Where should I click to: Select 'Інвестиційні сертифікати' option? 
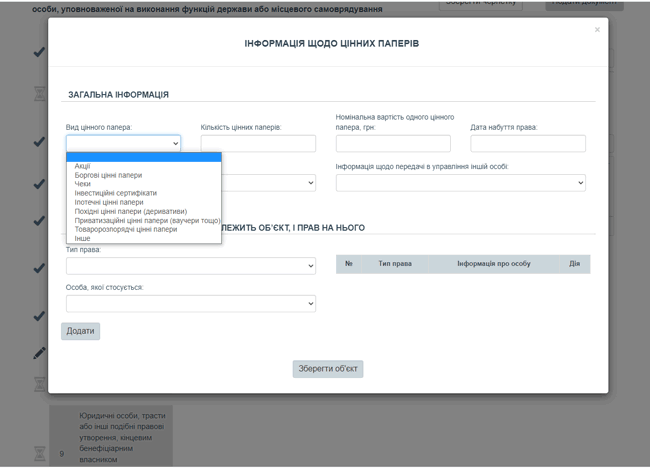tap(115, 193)
